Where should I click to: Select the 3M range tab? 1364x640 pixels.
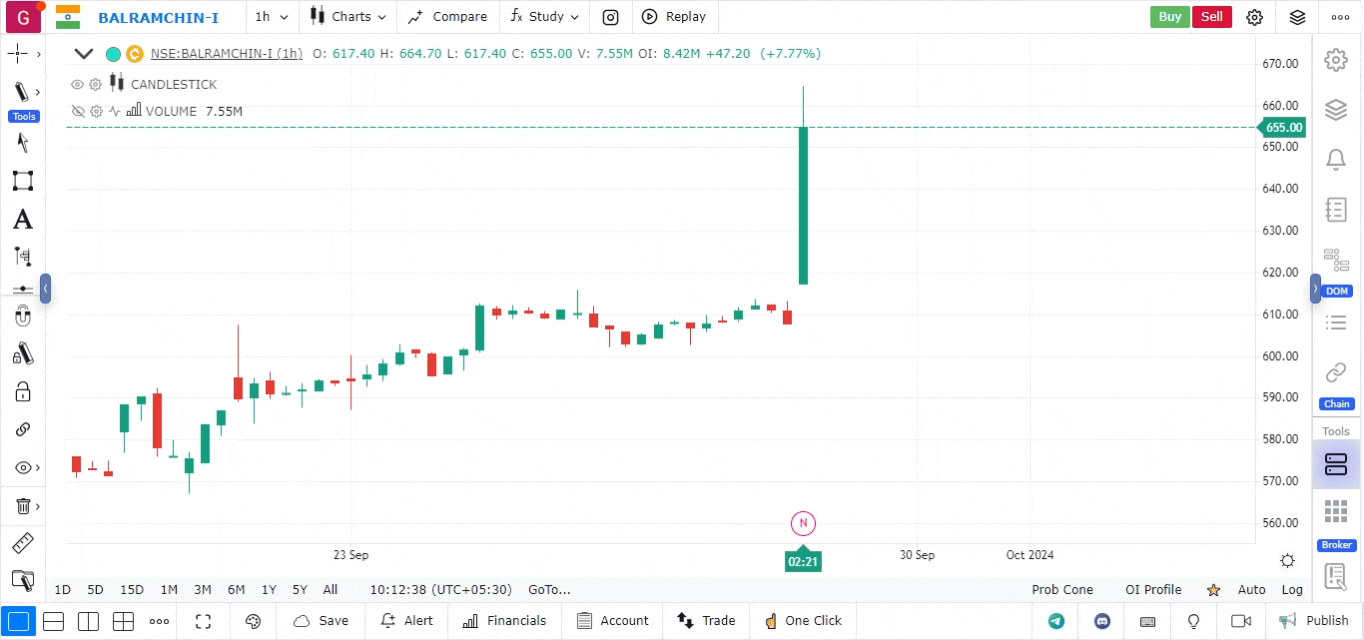[202, 590]
